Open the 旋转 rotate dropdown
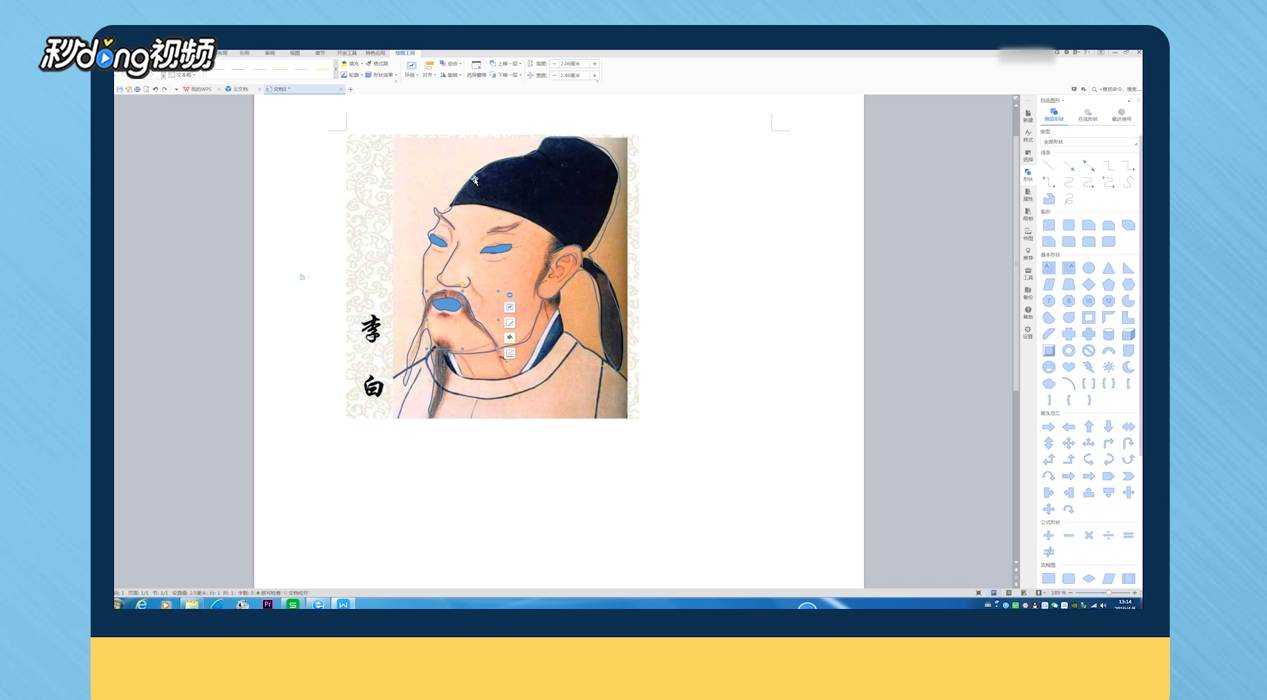The height and width of the screenshot is (700, 1267). [450, 75]
